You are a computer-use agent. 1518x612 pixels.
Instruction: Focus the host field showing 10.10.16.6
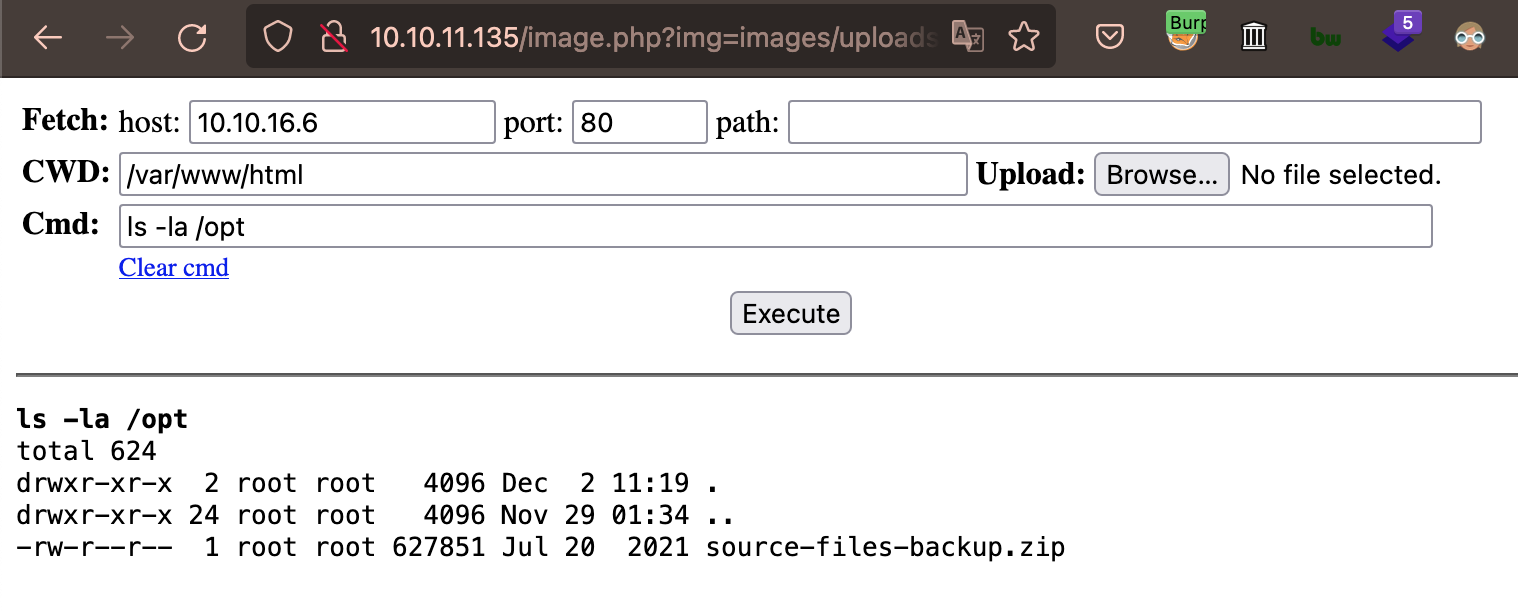coord(342,122)
